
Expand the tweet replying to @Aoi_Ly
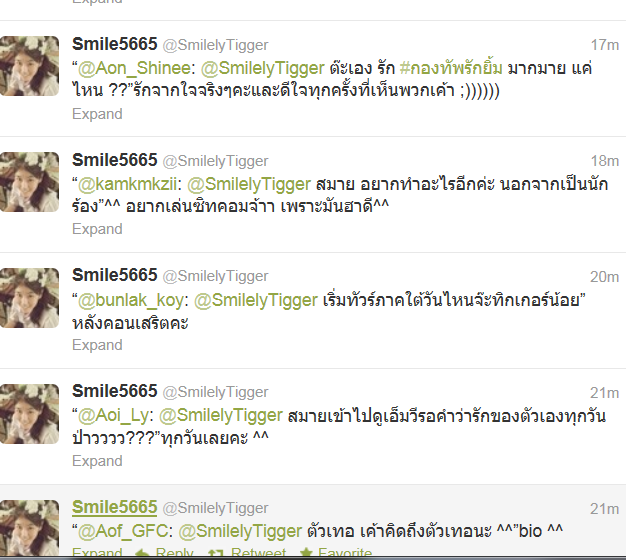point(97,461)
